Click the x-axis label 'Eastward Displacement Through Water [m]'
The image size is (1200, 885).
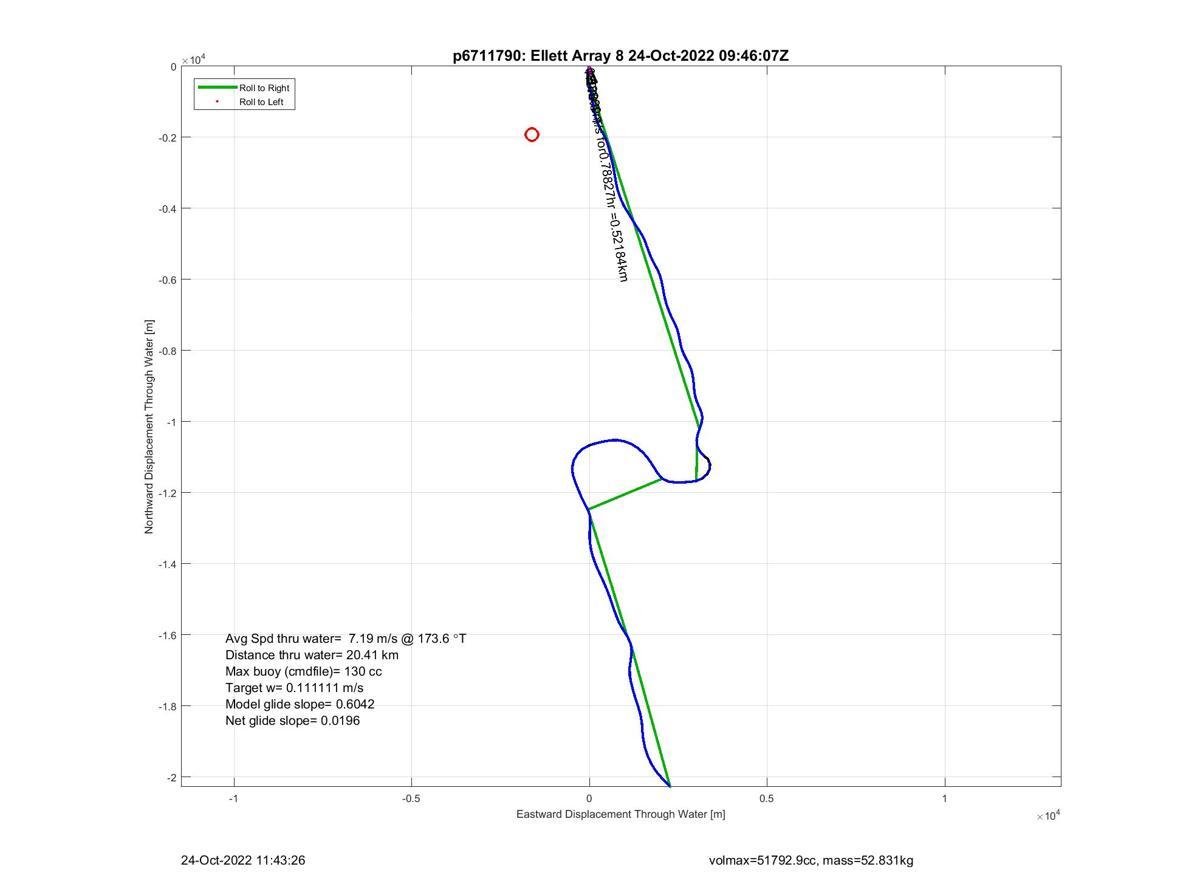coord(621,814)
